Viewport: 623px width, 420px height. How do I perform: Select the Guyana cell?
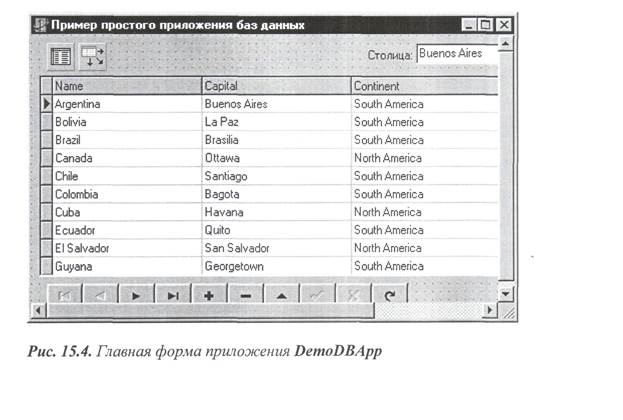pos(127,266)
